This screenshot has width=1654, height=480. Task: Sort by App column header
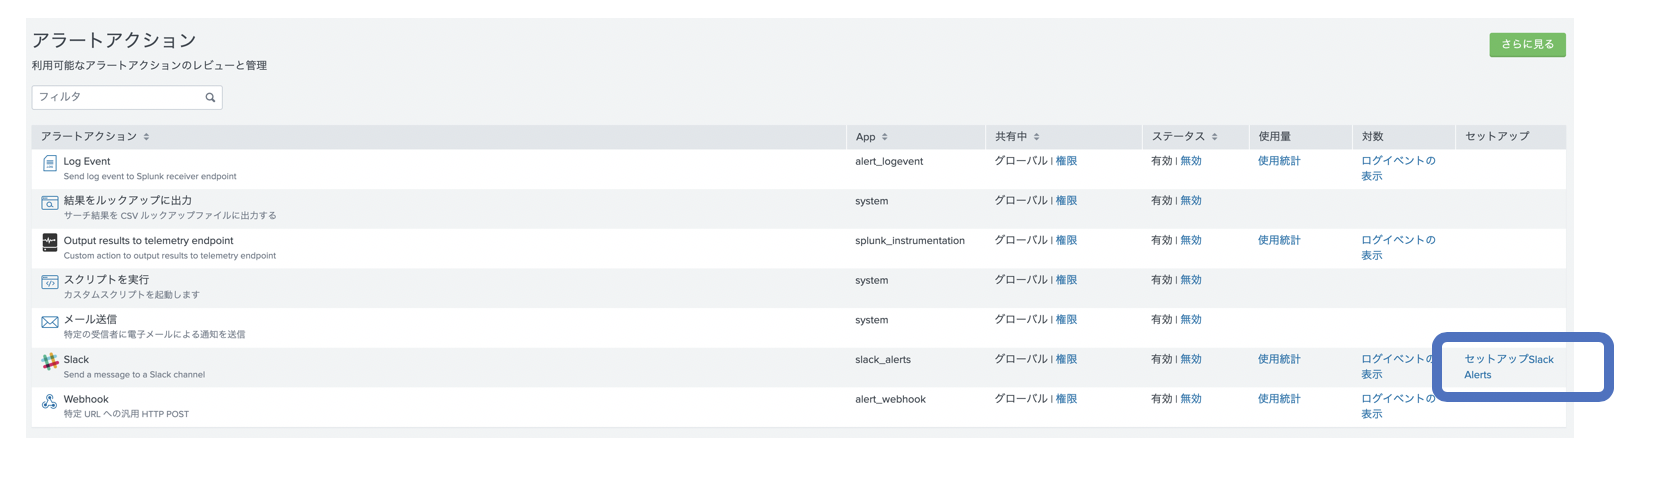pos(871,137)
